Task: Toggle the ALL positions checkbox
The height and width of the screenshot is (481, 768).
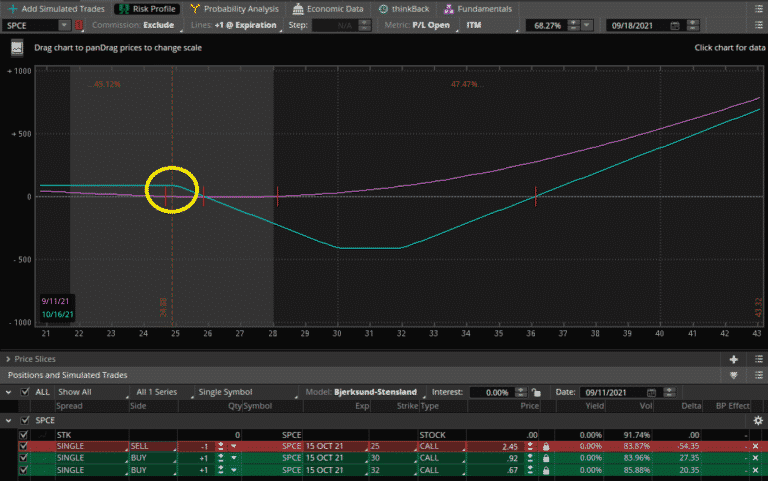Action: point(25,392)
